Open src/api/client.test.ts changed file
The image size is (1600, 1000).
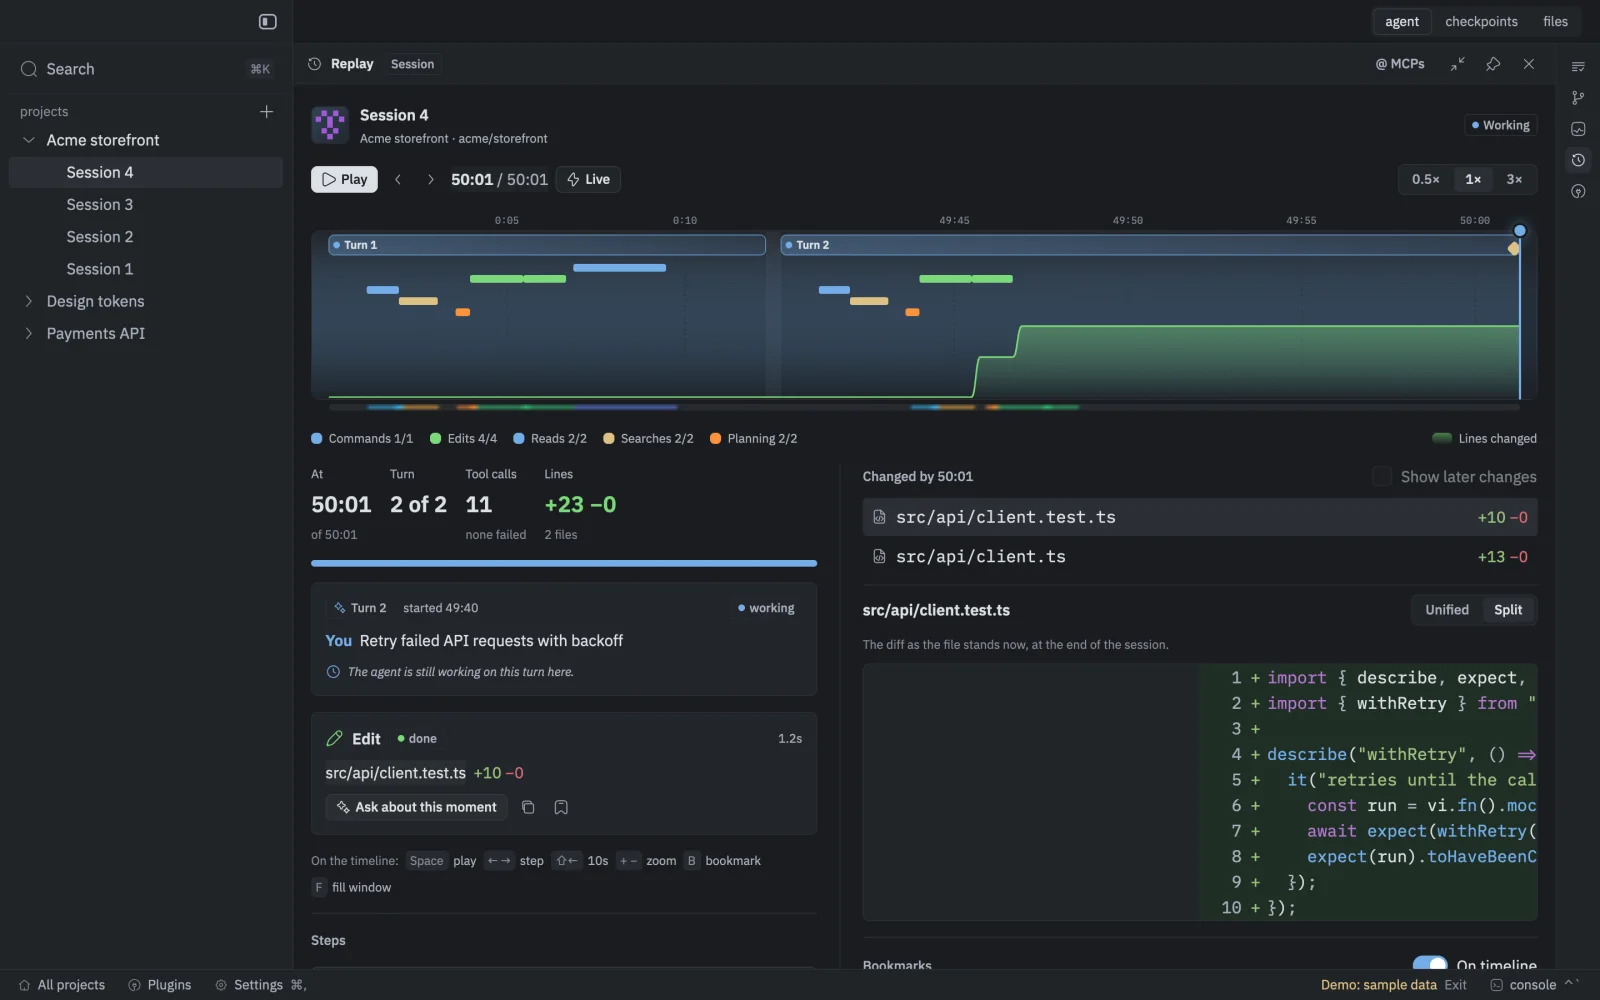pyautogui.click(x=1200, y=517)
